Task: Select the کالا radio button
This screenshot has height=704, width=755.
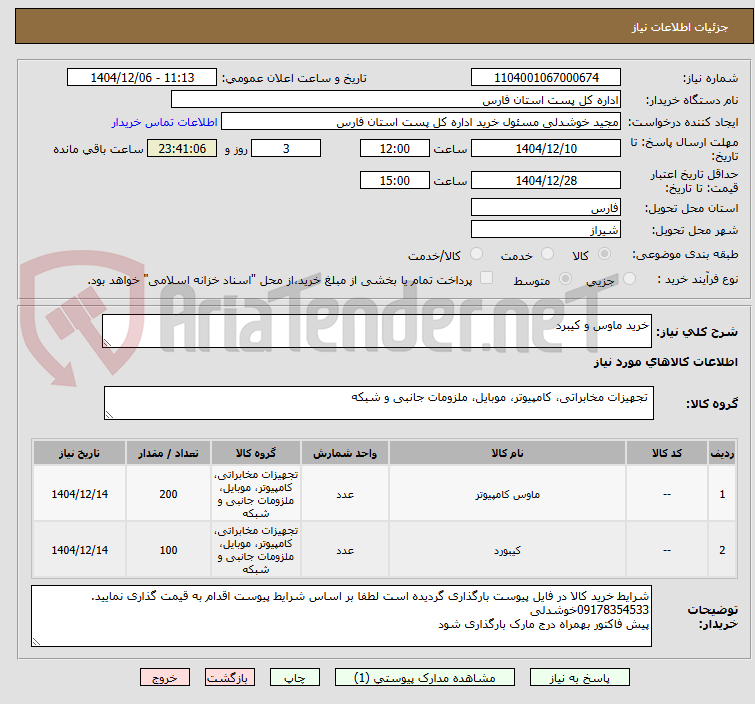Action: pyautogui.click(x=604, y=254)
